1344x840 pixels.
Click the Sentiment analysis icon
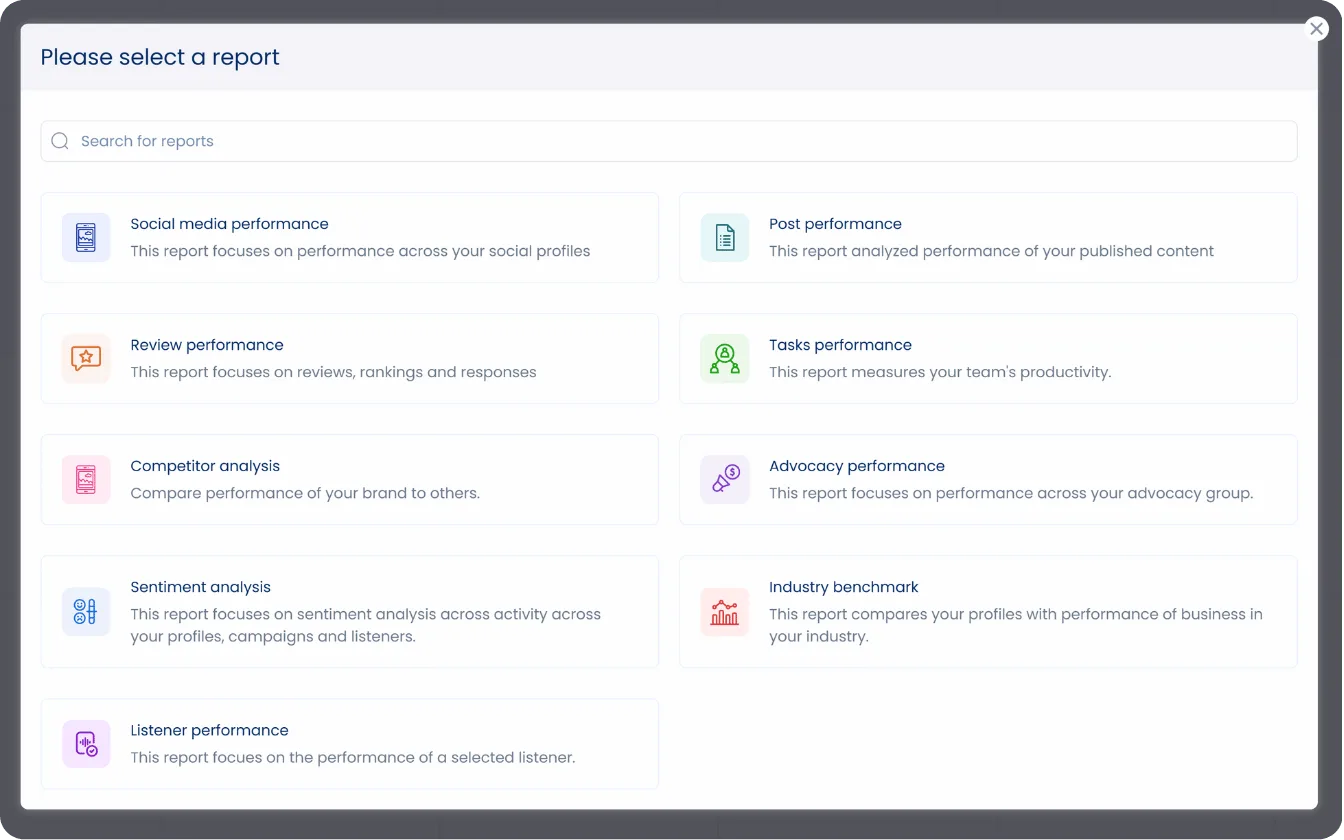(x=85, y=611)
